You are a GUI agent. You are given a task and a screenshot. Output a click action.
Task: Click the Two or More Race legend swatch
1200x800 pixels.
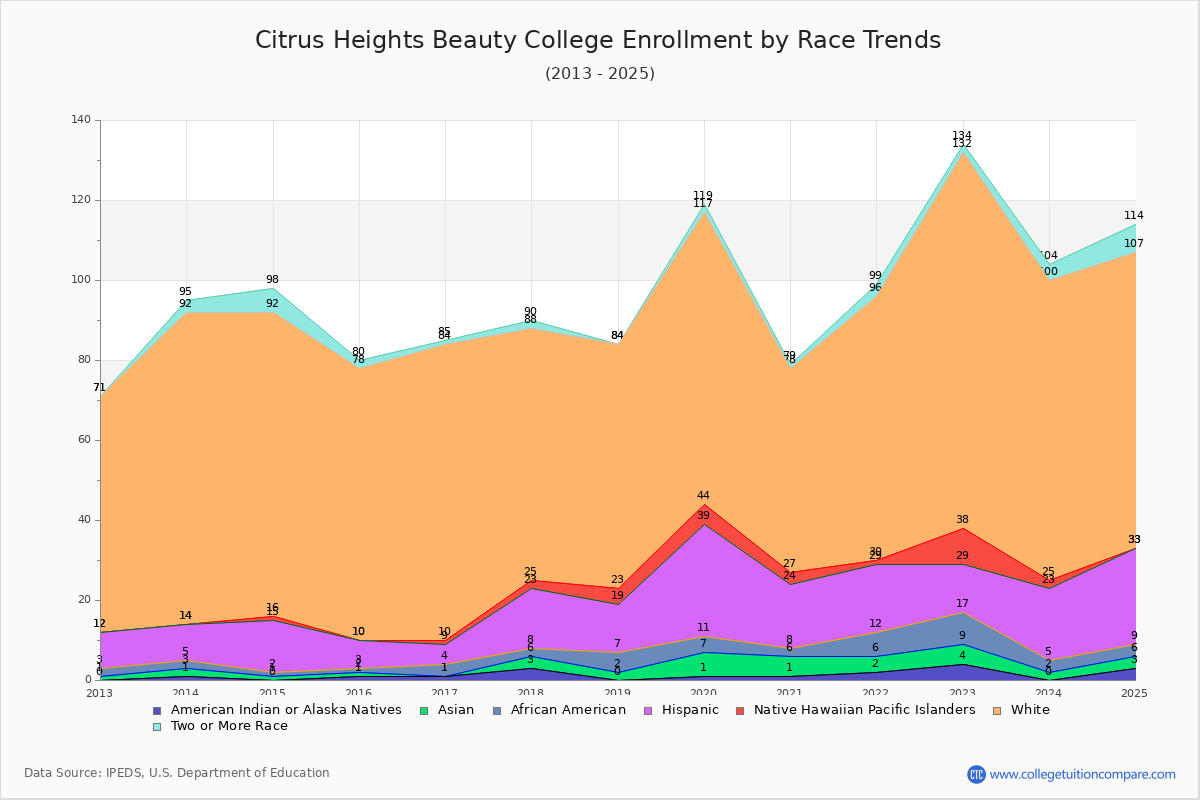pos(157,726)
